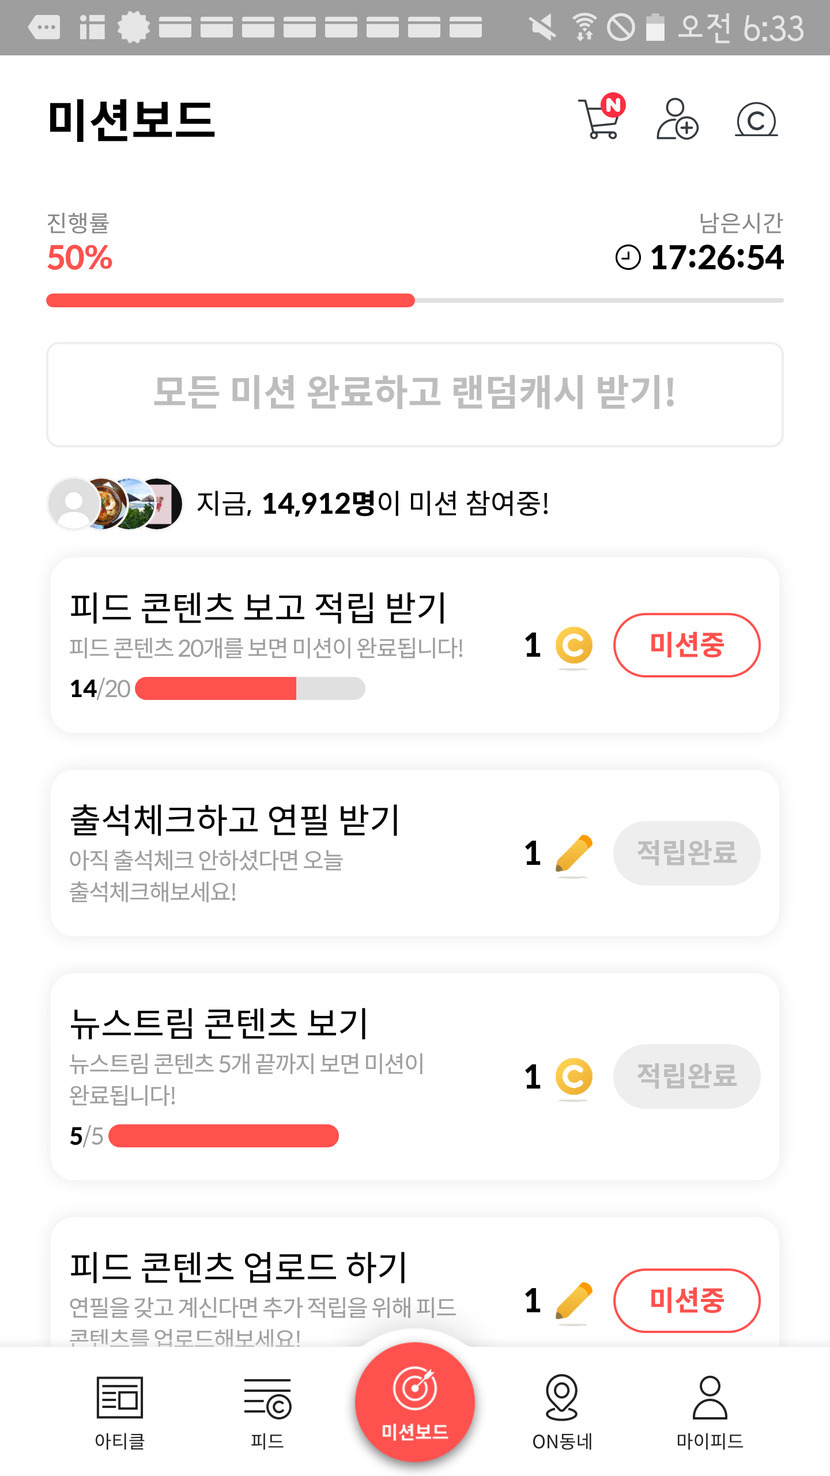
Task: Go to the ON동네 tab
Action: pos(562,1411)
